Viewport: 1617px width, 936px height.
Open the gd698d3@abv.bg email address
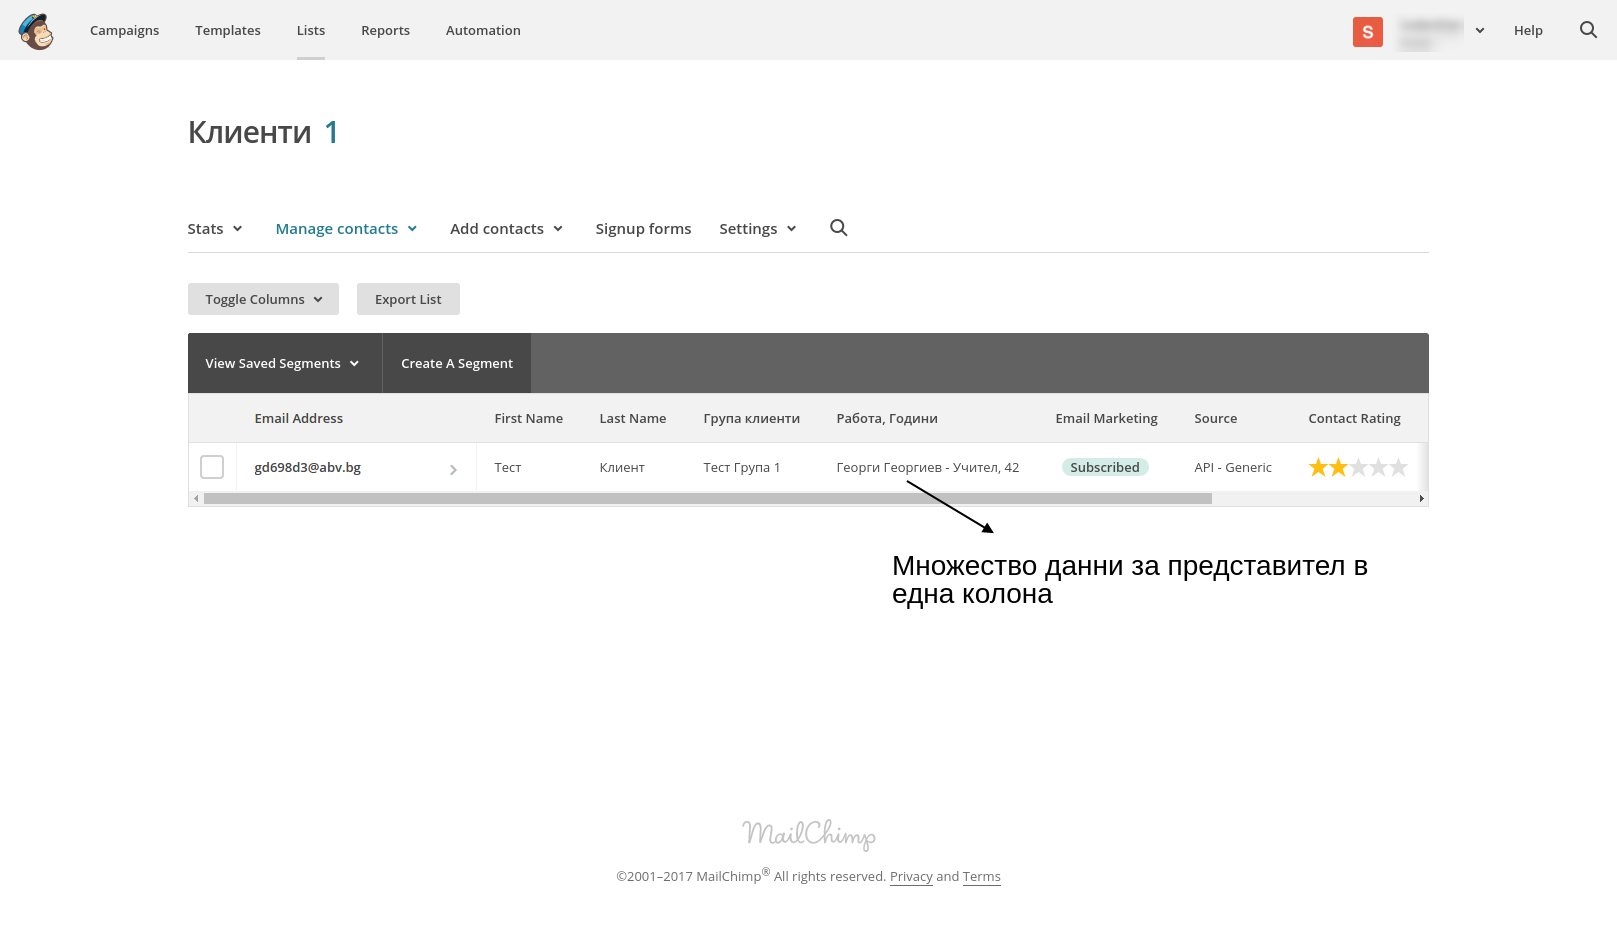pyautogui.click(x=307, y=467)
